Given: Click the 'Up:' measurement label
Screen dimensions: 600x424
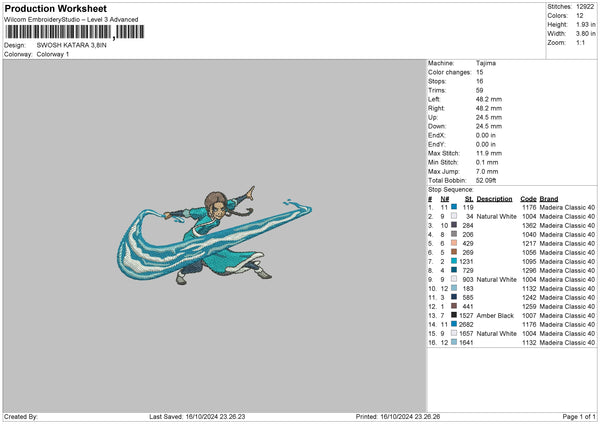Looking at the screenshot, I should [x=433, y=117].
